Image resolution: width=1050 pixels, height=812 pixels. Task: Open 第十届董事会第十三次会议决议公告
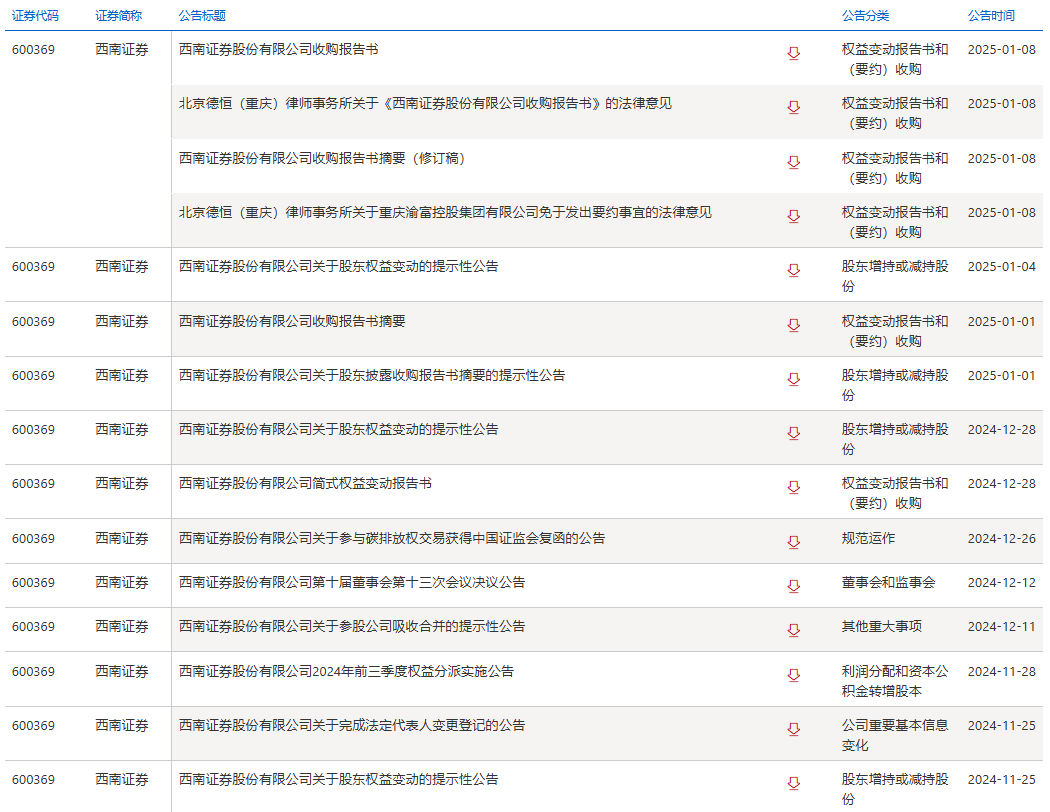(x=352, y=582)
